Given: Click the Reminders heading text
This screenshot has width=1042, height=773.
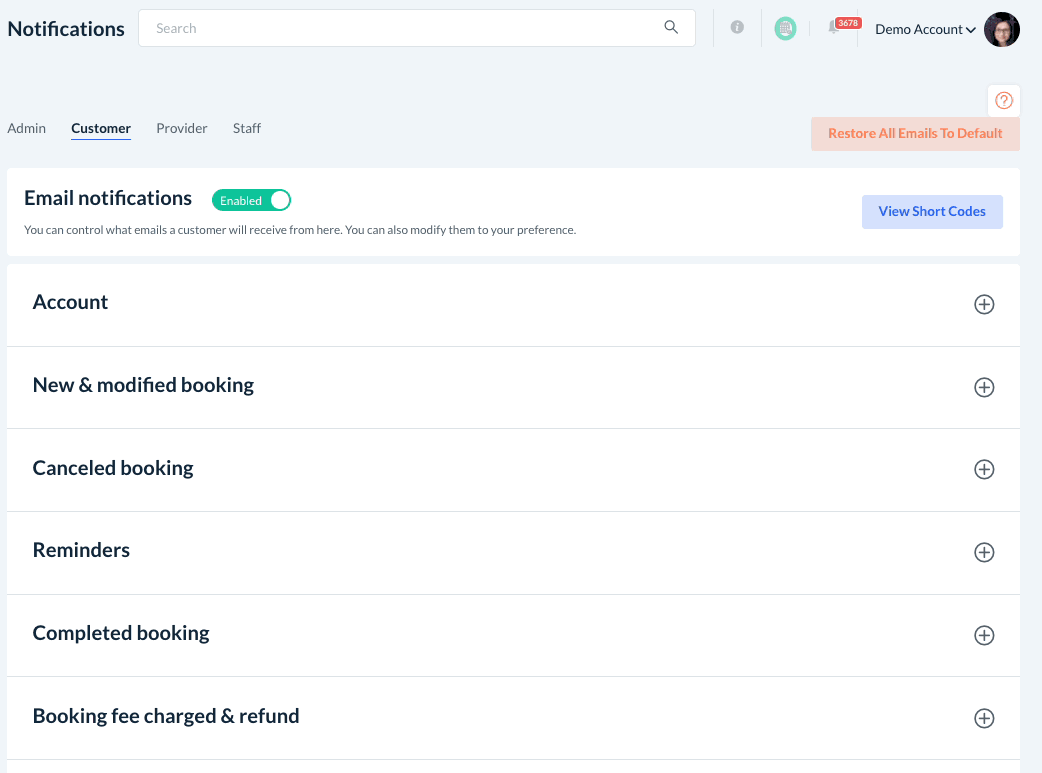Looking at the screenshot, I should pos(81,550).
